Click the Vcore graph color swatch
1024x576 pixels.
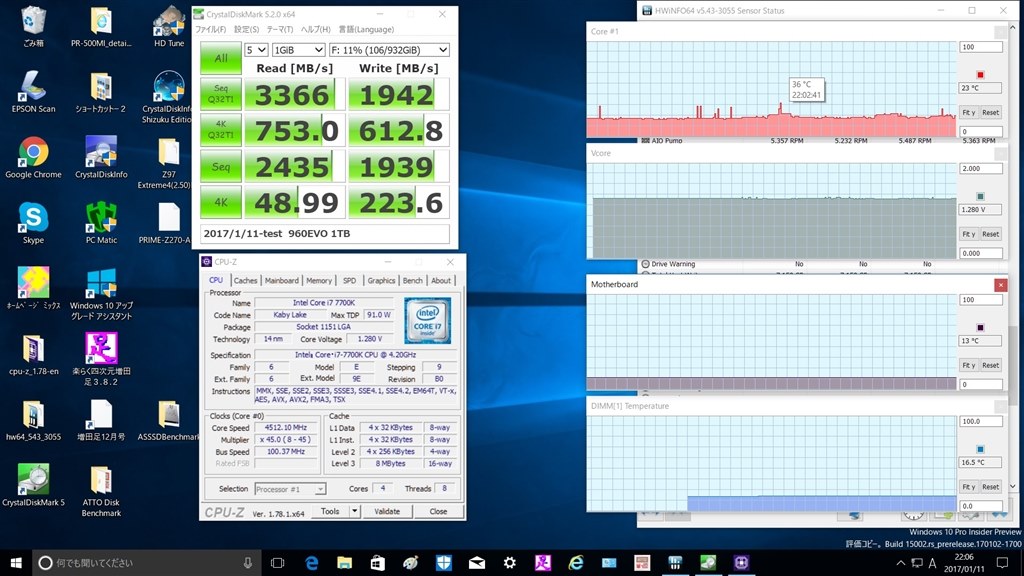[x=980, y=196]
